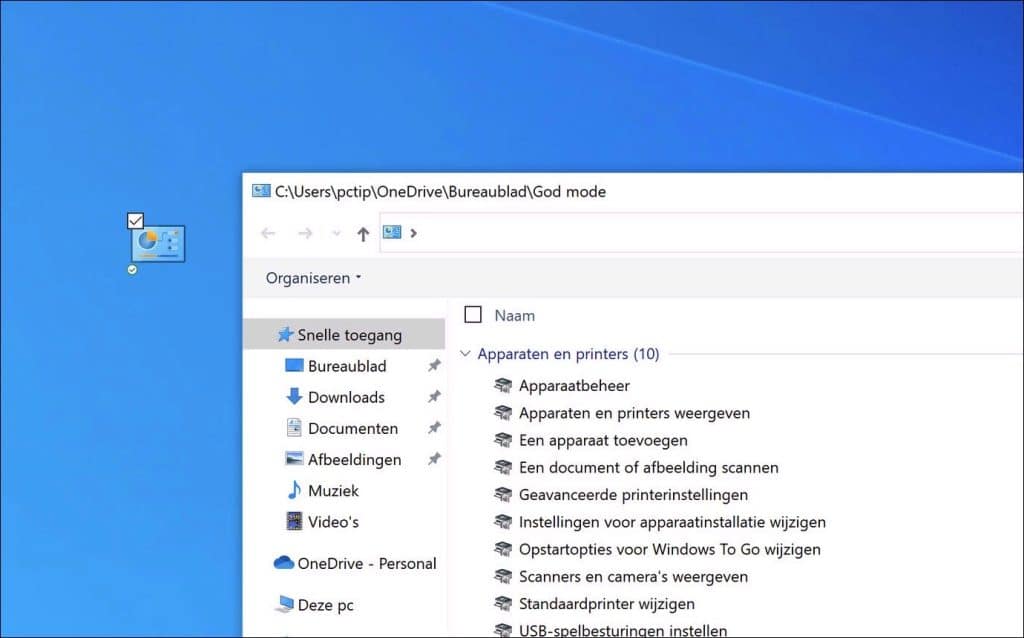Open Bureaublad in the sidebar
Viewport: 1024px width, 638px height.
click(x=347, y=366)
